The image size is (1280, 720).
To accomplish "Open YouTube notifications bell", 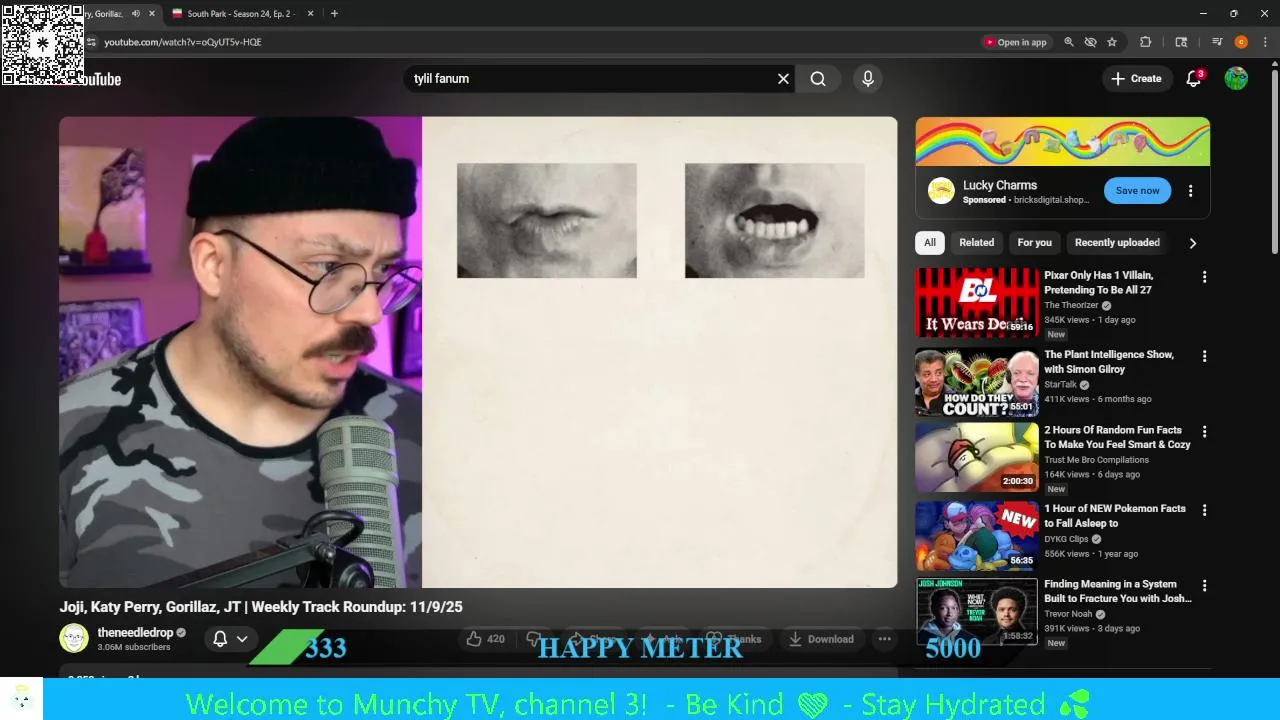I will click(1193, 79).
